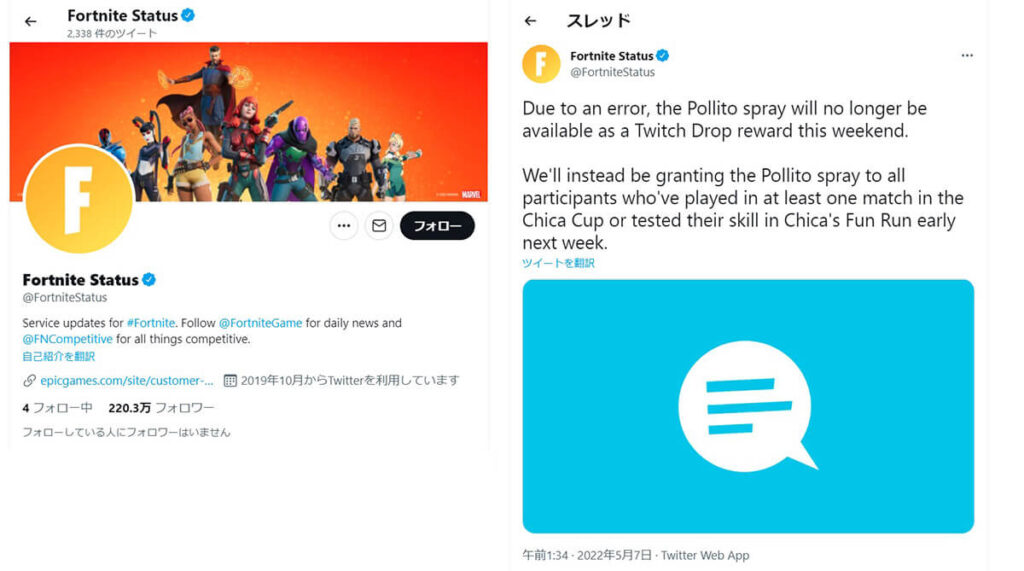Click the calendar icon by join date
Image resolution: width=1024 pixels, height=571 pixels.
[230, 380]
